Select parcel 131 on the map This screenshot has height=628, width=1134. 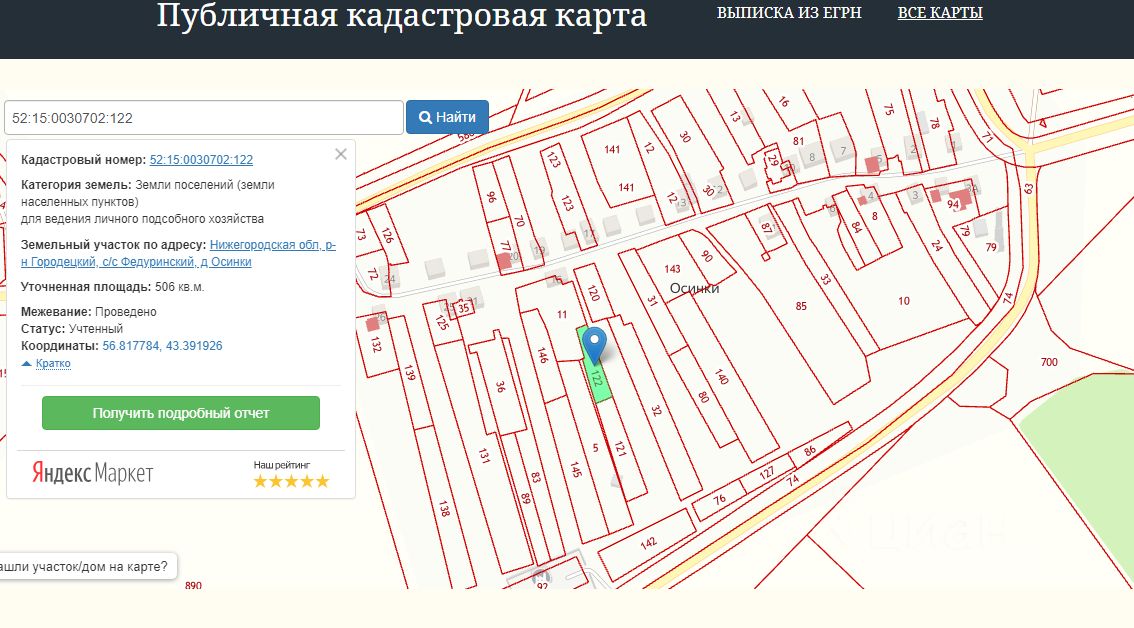[483, 455]
